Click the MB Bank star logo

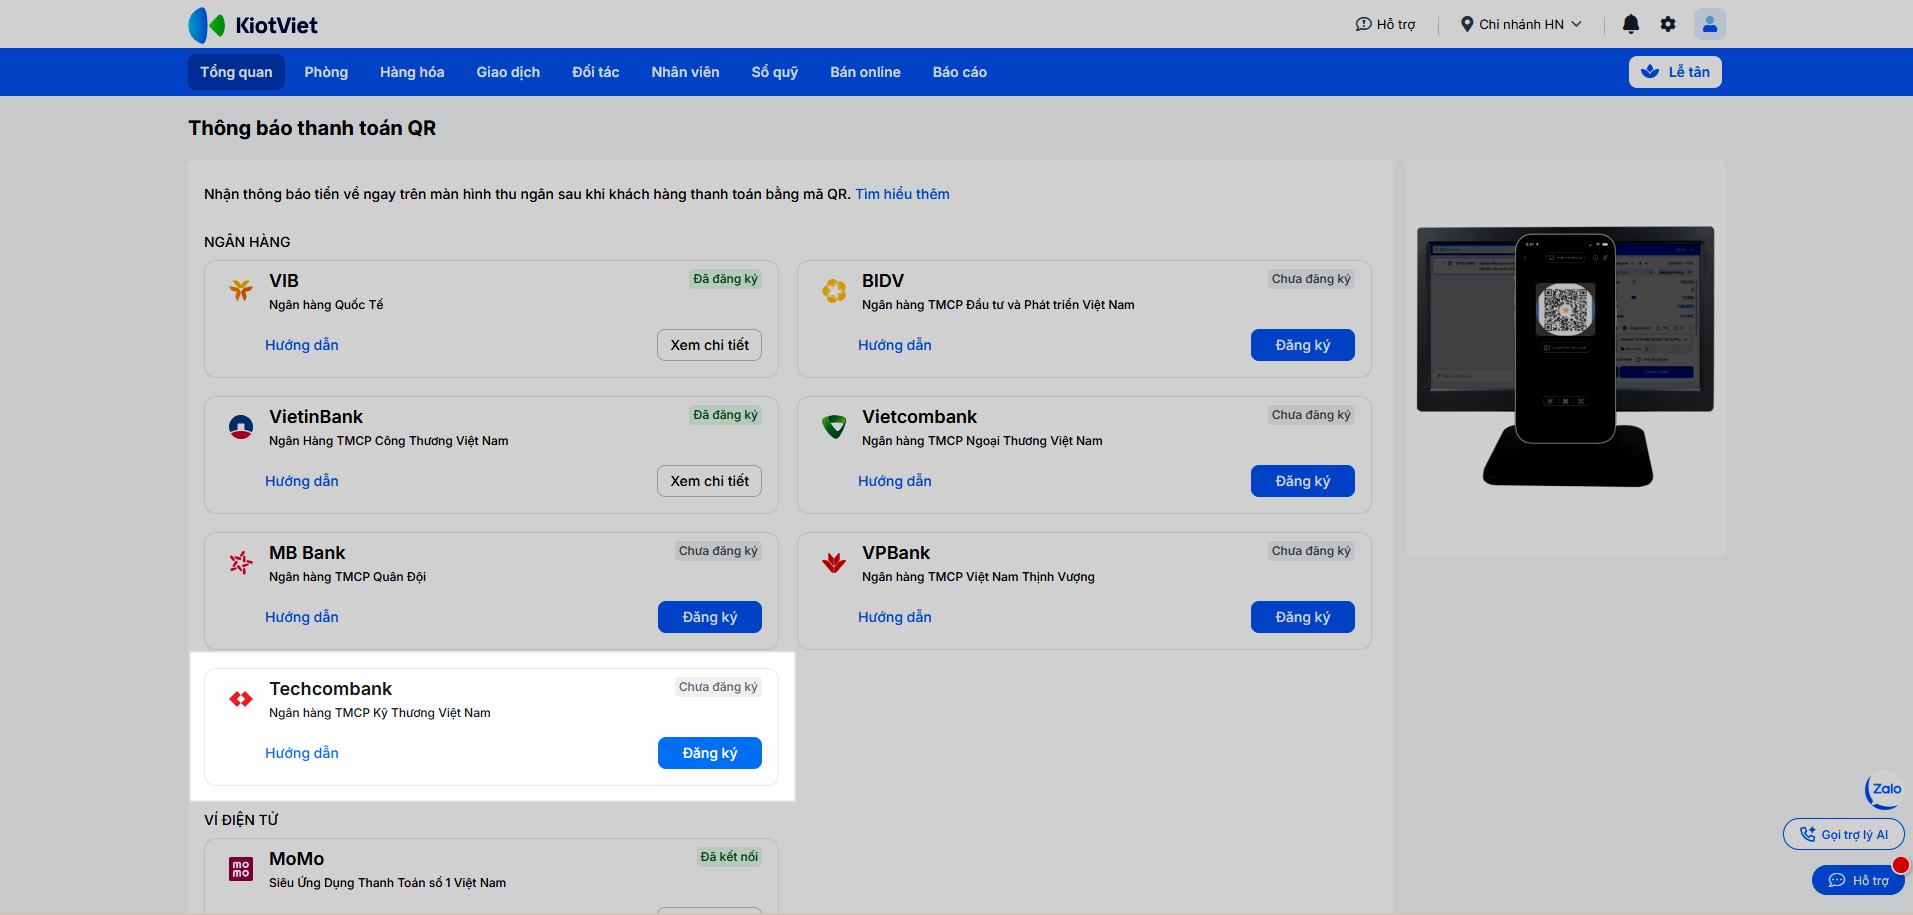(x=241, y=562)
